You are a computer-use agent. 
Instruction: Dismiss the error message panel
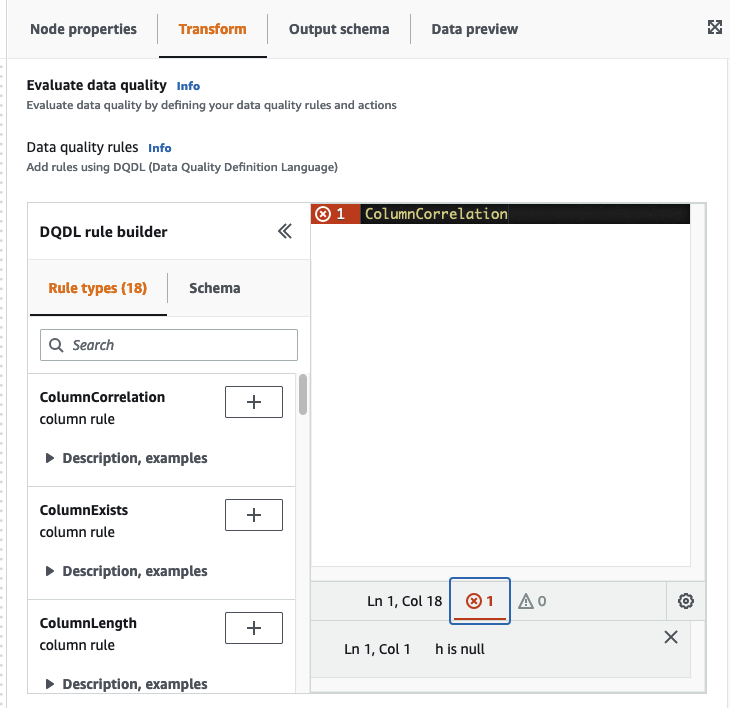671,637
